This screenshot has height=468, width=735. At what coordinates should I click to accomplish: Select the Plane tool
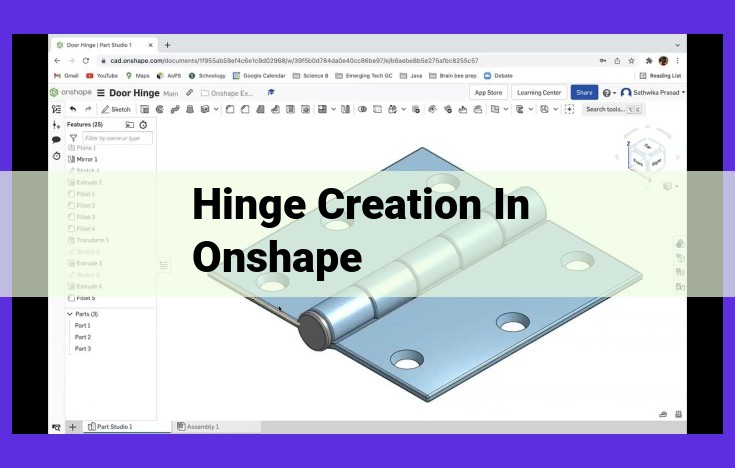tap(495, 109)
